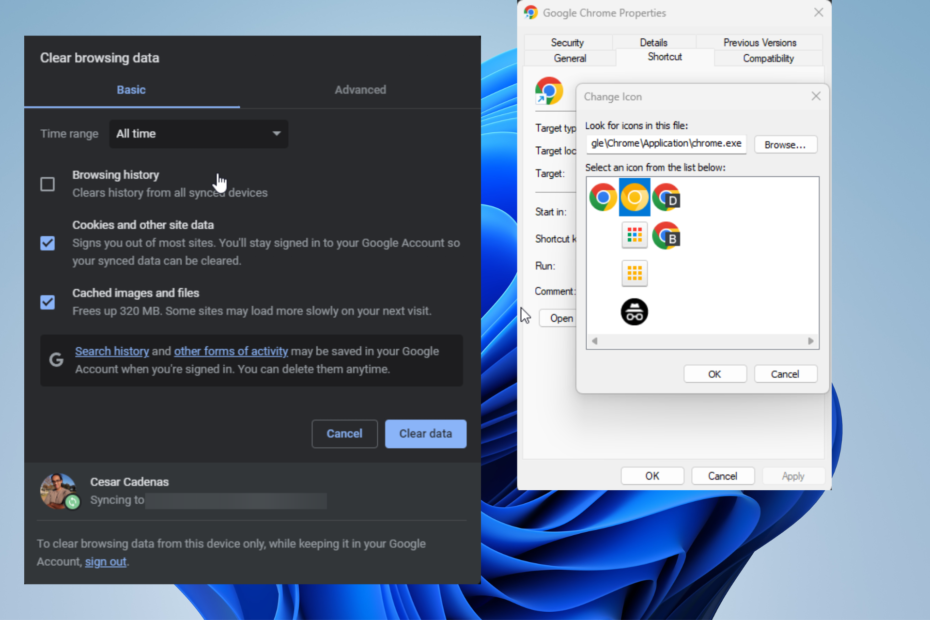Click the sign out link
930x620 pixels.
click(105, 561)
